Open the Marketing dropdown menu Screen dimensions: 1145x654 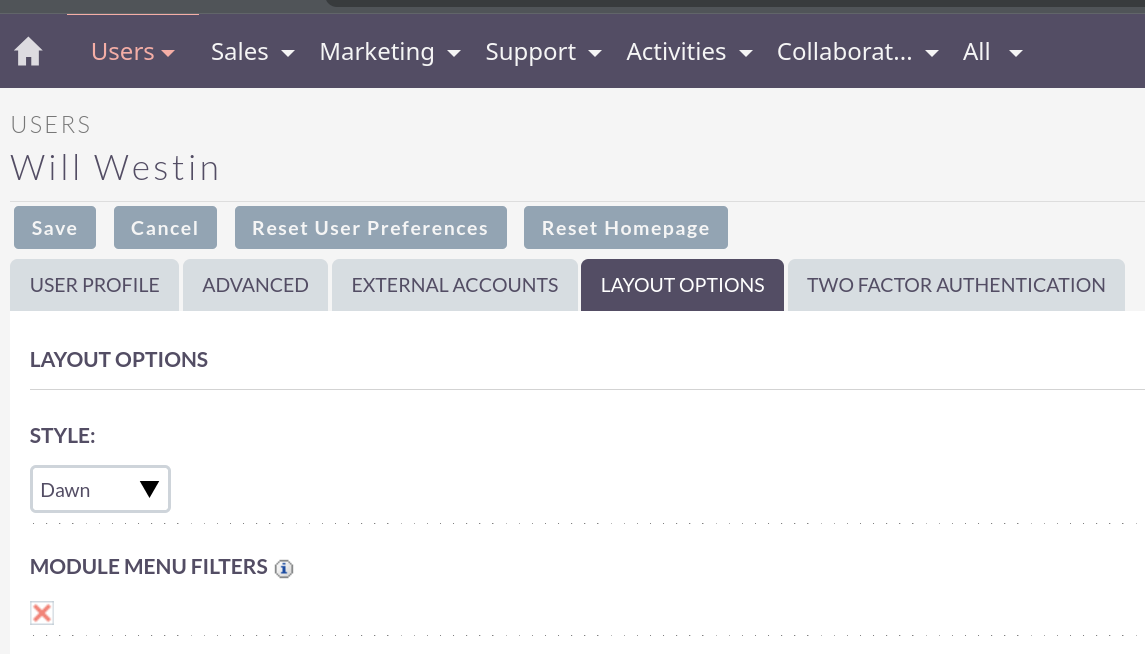click(x=389, y=52)
